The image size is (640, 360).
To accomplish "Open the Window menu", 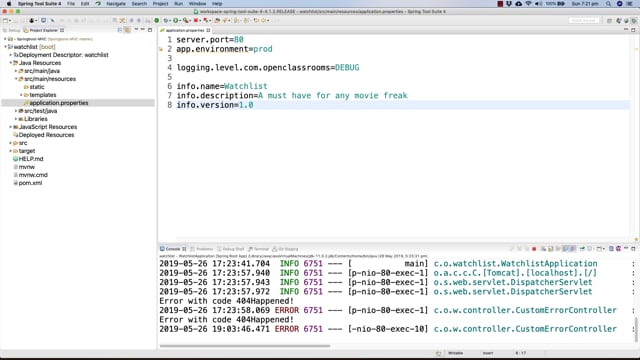I will coord(198,4).
